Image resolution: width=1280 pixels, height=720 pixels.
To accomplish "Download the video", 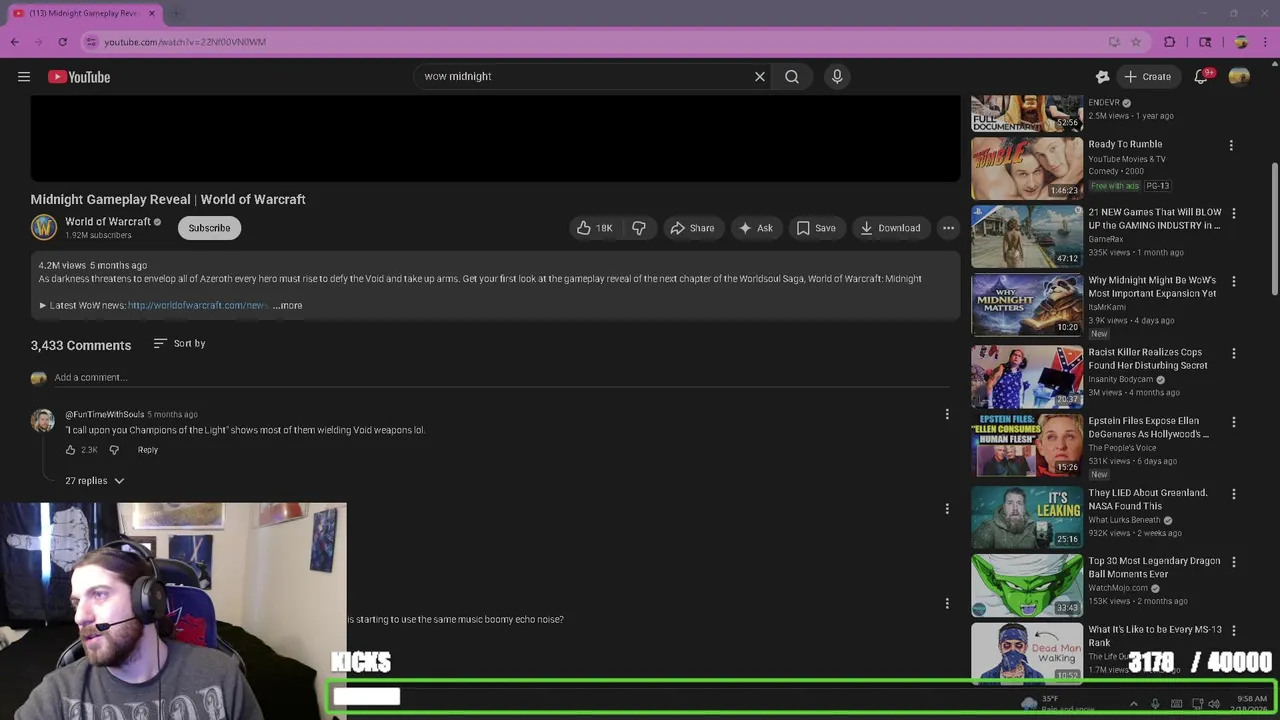I will tap(889, 228).
